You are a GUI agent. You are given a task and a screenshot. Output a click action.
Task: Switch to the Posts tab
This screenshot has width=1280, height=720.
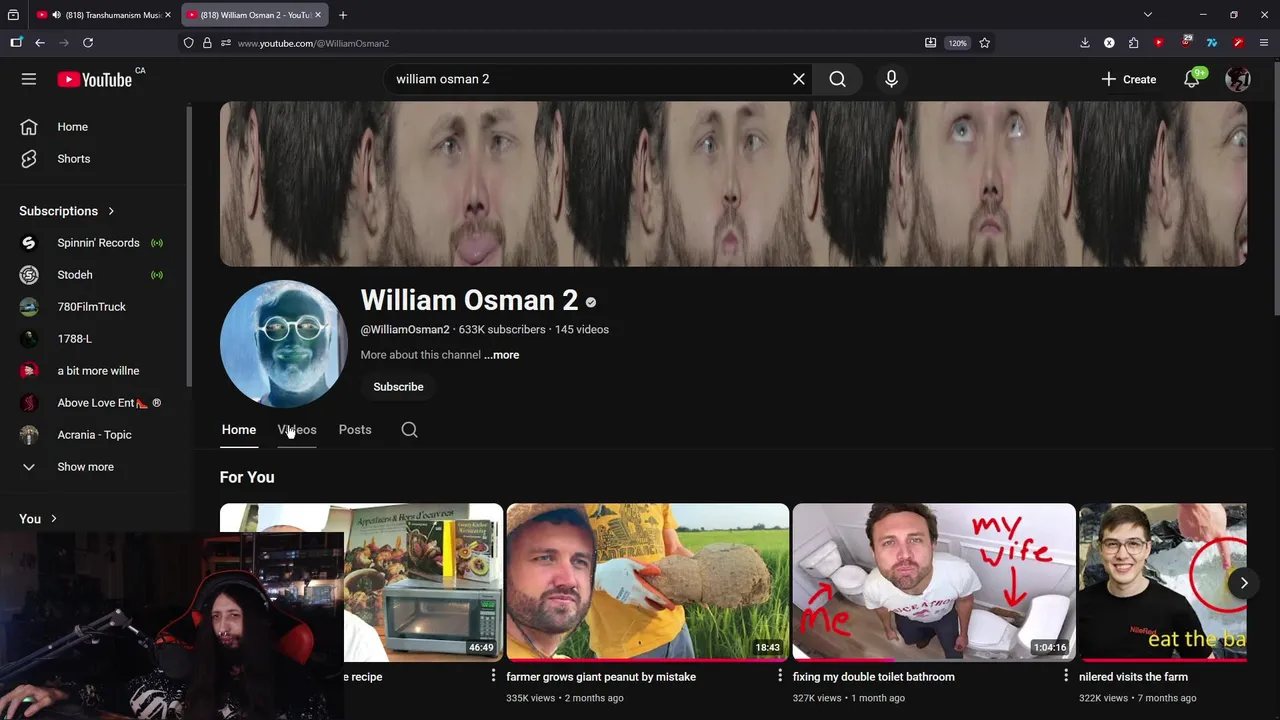point(355,430)
